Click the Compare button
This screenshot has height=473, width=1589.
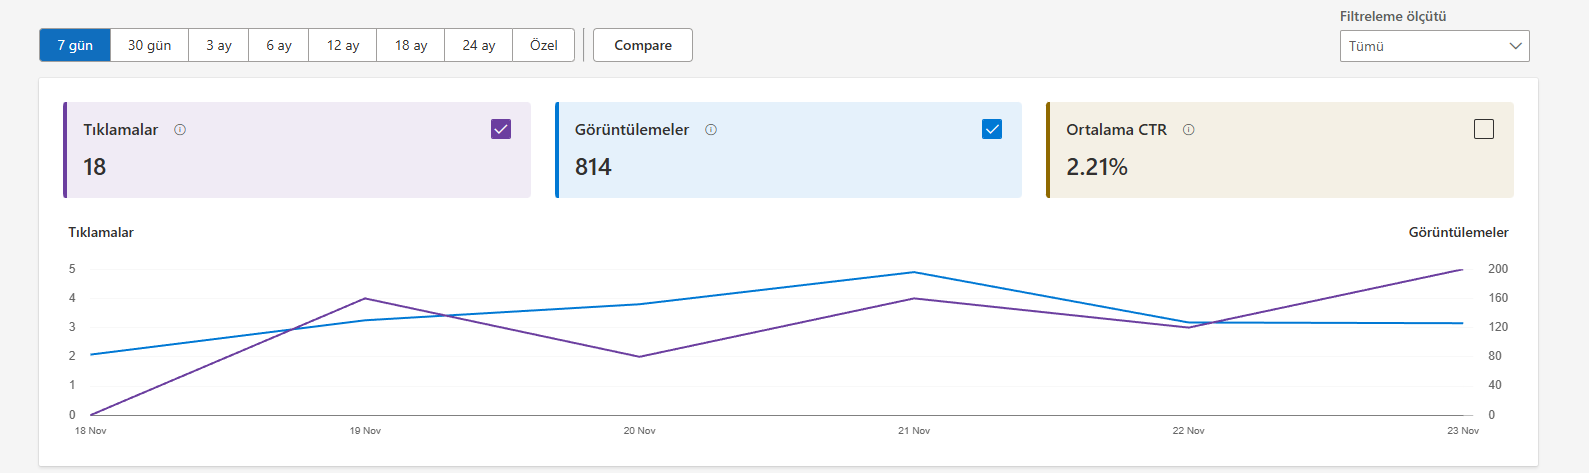click(x=643, y=45)
